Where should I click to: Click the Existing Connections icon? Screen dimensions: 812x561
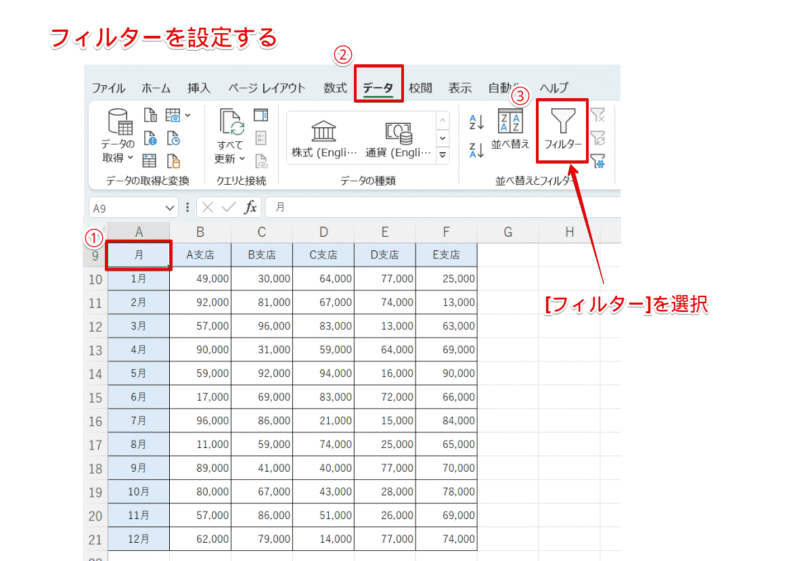point(173,161)
